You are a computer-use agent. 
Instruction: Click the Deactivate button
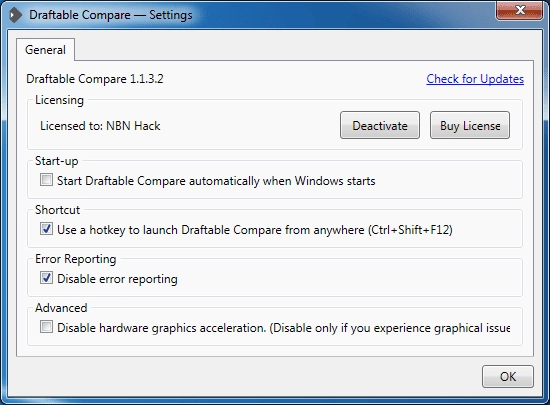point(380,125)
